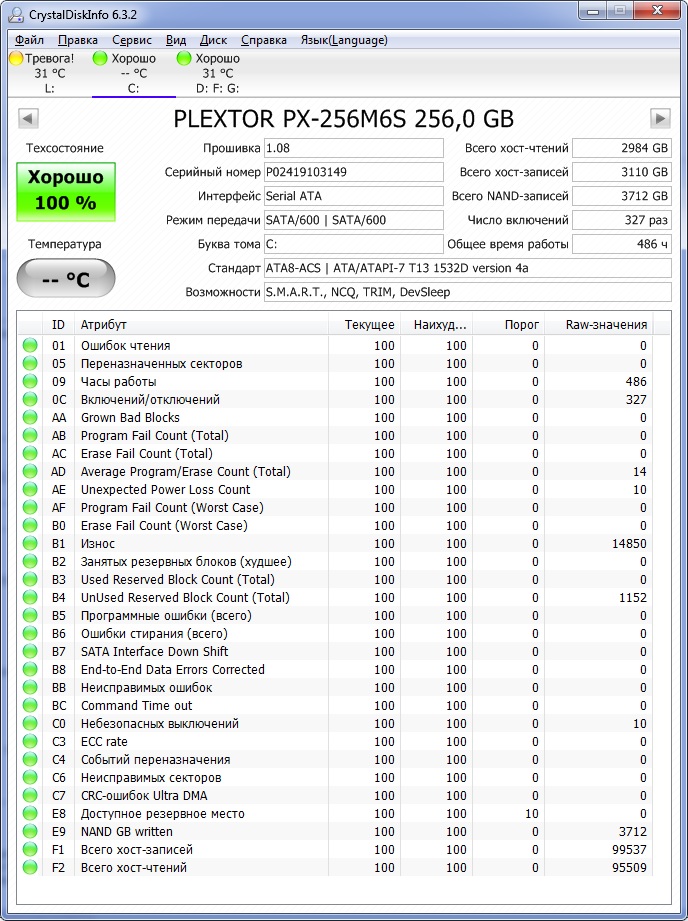Viewport: 688px width, 921px height.
Task: Click the serial number field P02419103149
Action: click(x=354, y=172)
